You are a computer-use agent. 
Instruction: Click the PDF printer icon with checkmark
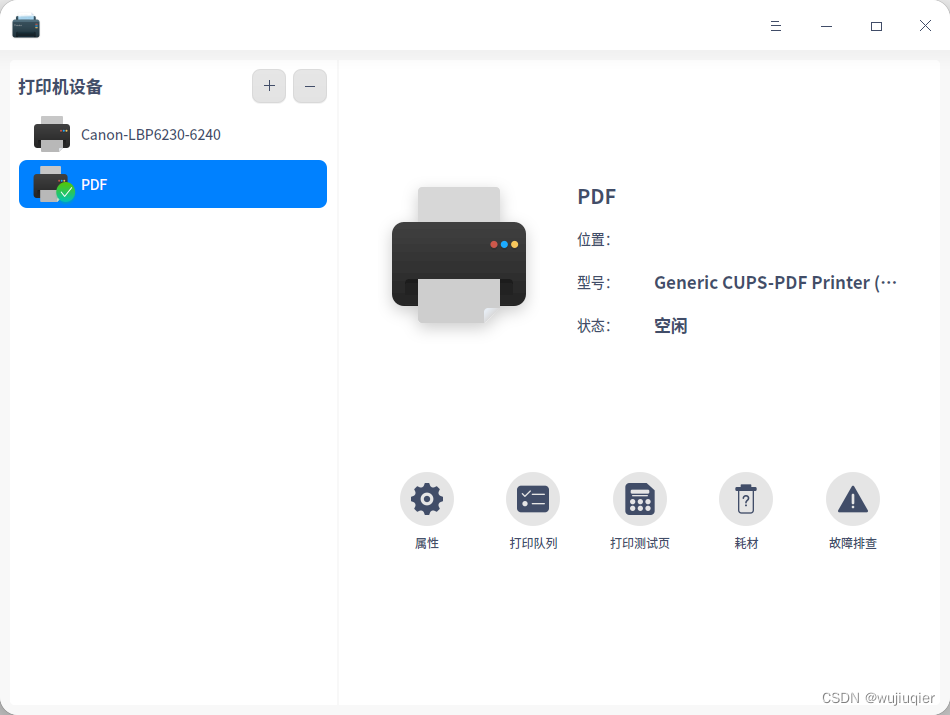[x=53, y=184]
